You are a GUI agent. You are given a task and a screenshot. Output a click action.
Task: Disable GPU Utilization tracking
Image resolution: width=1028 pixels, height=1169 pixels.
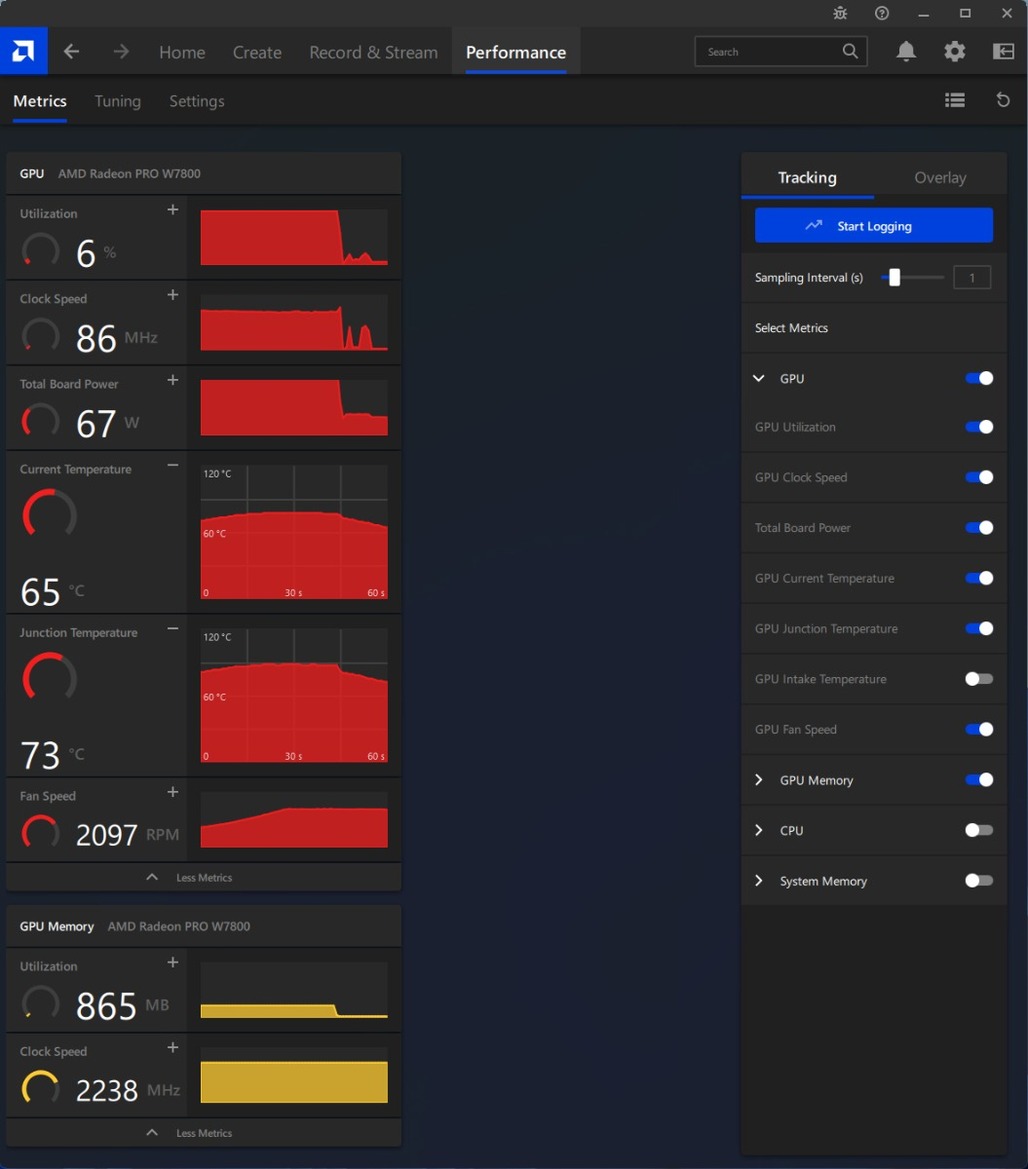tap(979, 427)
